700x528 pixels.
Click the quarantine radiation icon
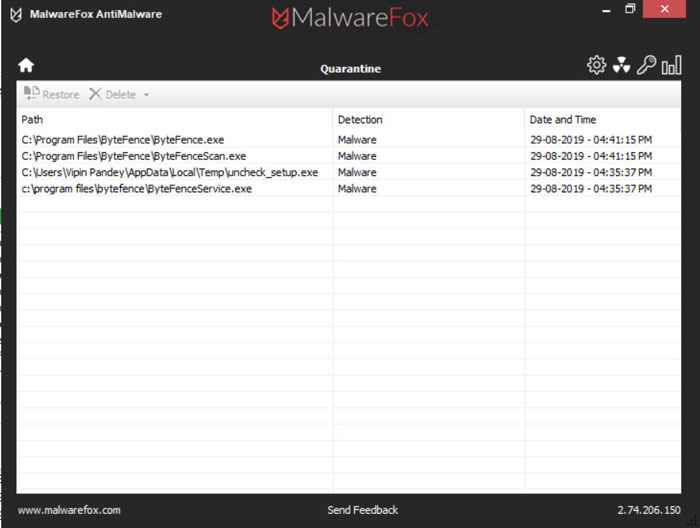[622, 66]
